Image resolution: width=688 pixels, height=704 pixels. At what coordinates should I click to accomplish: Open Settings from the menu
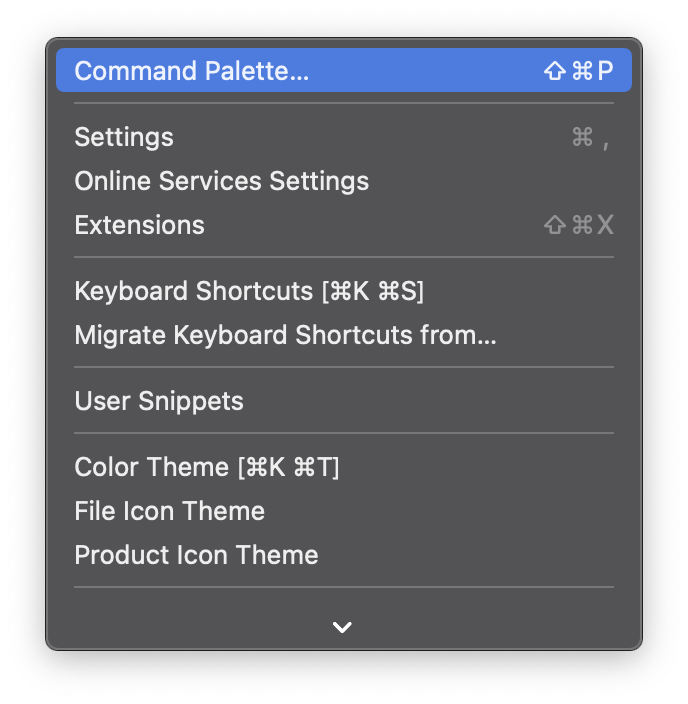click(x=344, y=137)
